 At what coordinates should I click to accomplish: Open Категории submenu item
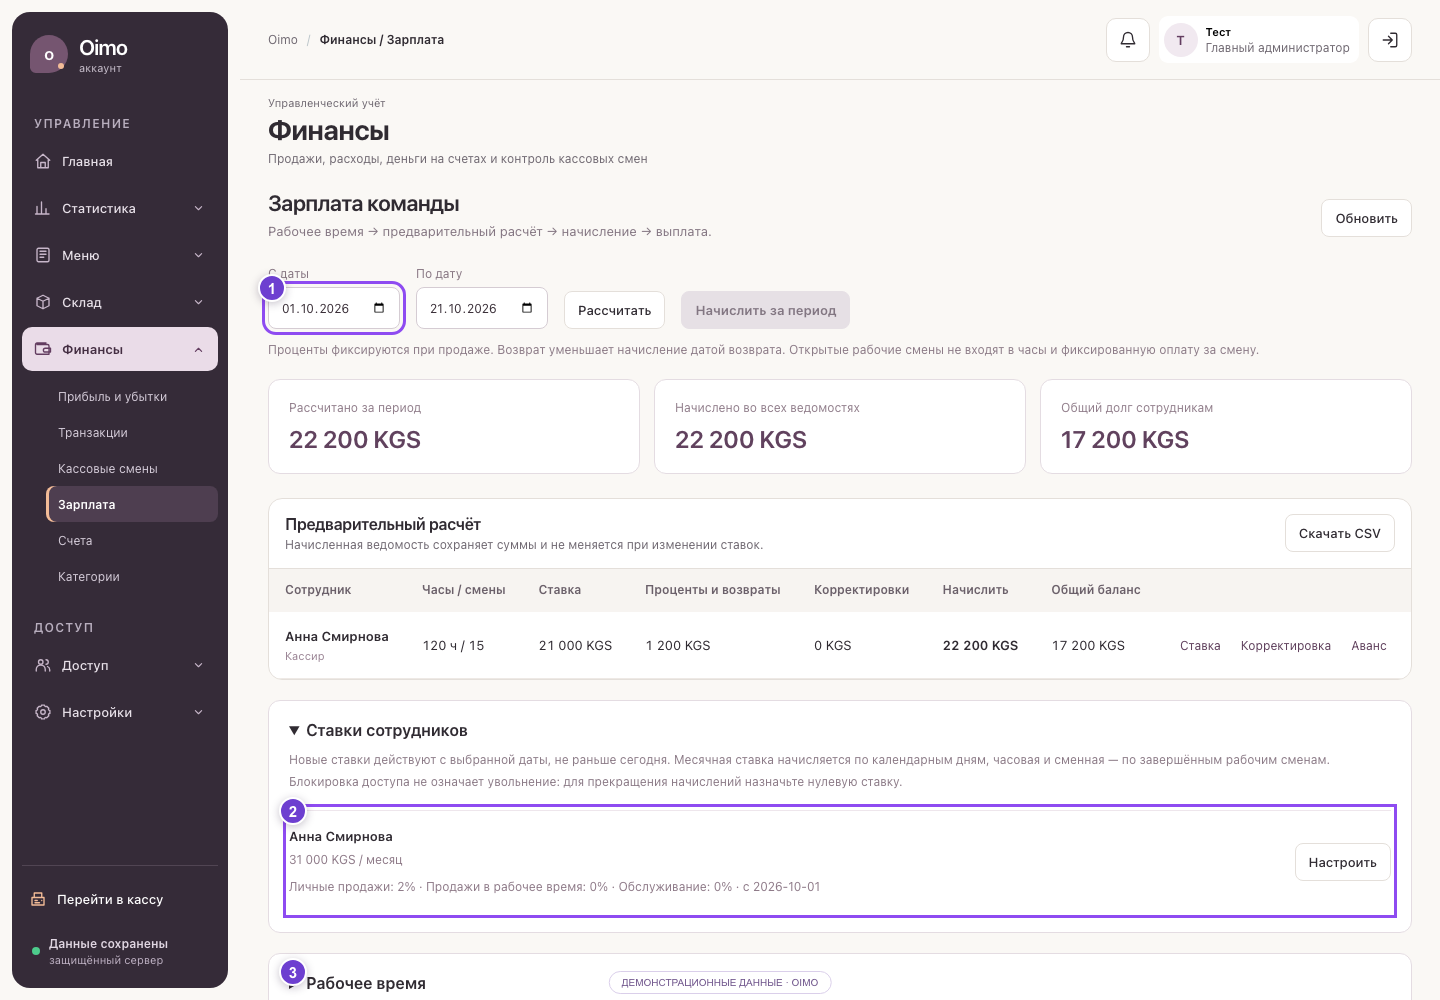click(x=132, y=577)
